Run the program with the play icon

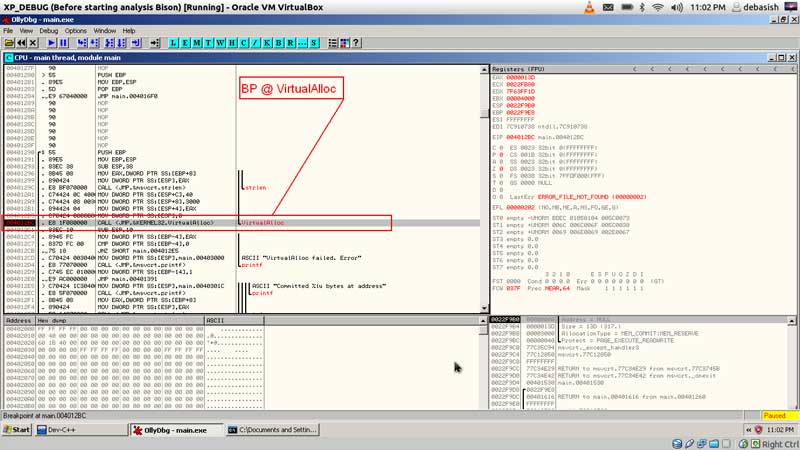pyautogui.click(x=52, y=43)
